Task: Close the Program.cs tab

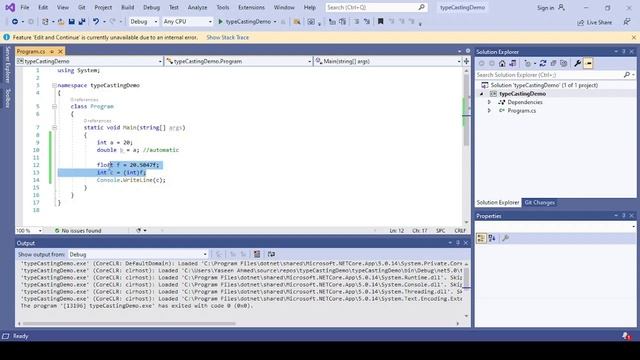Action: (x=60, y=51)
